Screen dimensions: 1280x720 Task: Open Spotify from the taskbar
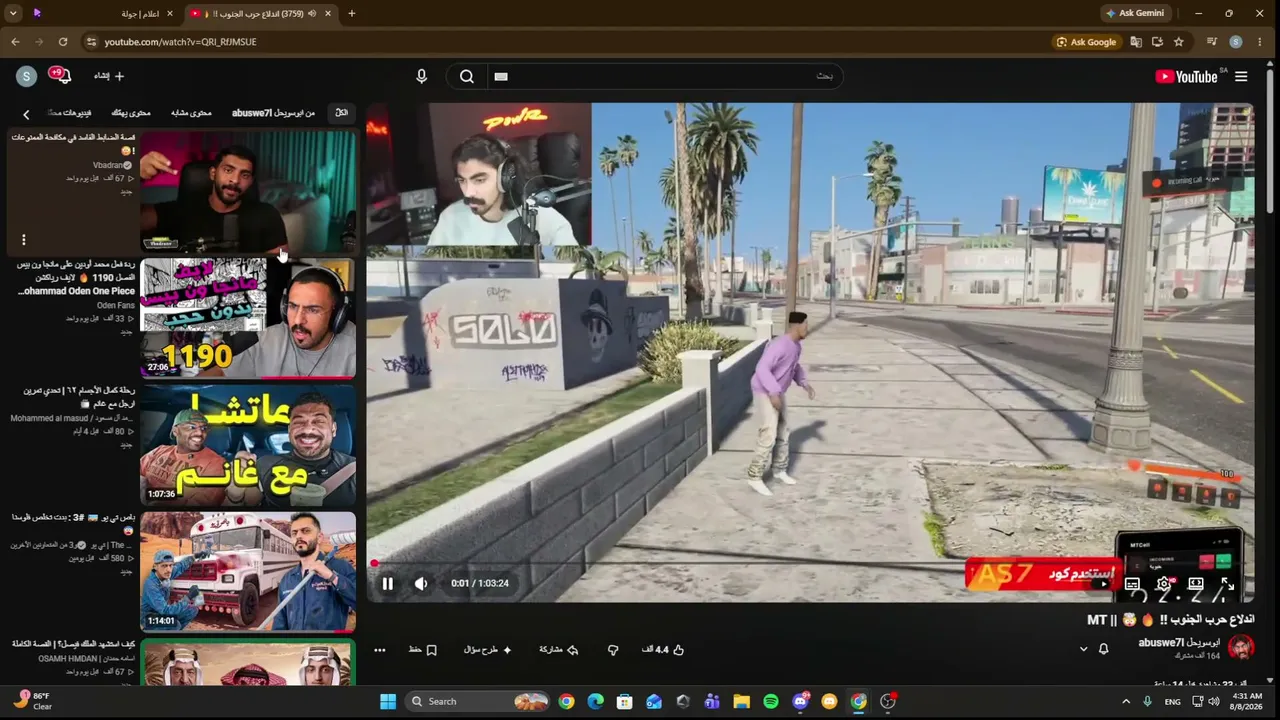click(771, 701)
